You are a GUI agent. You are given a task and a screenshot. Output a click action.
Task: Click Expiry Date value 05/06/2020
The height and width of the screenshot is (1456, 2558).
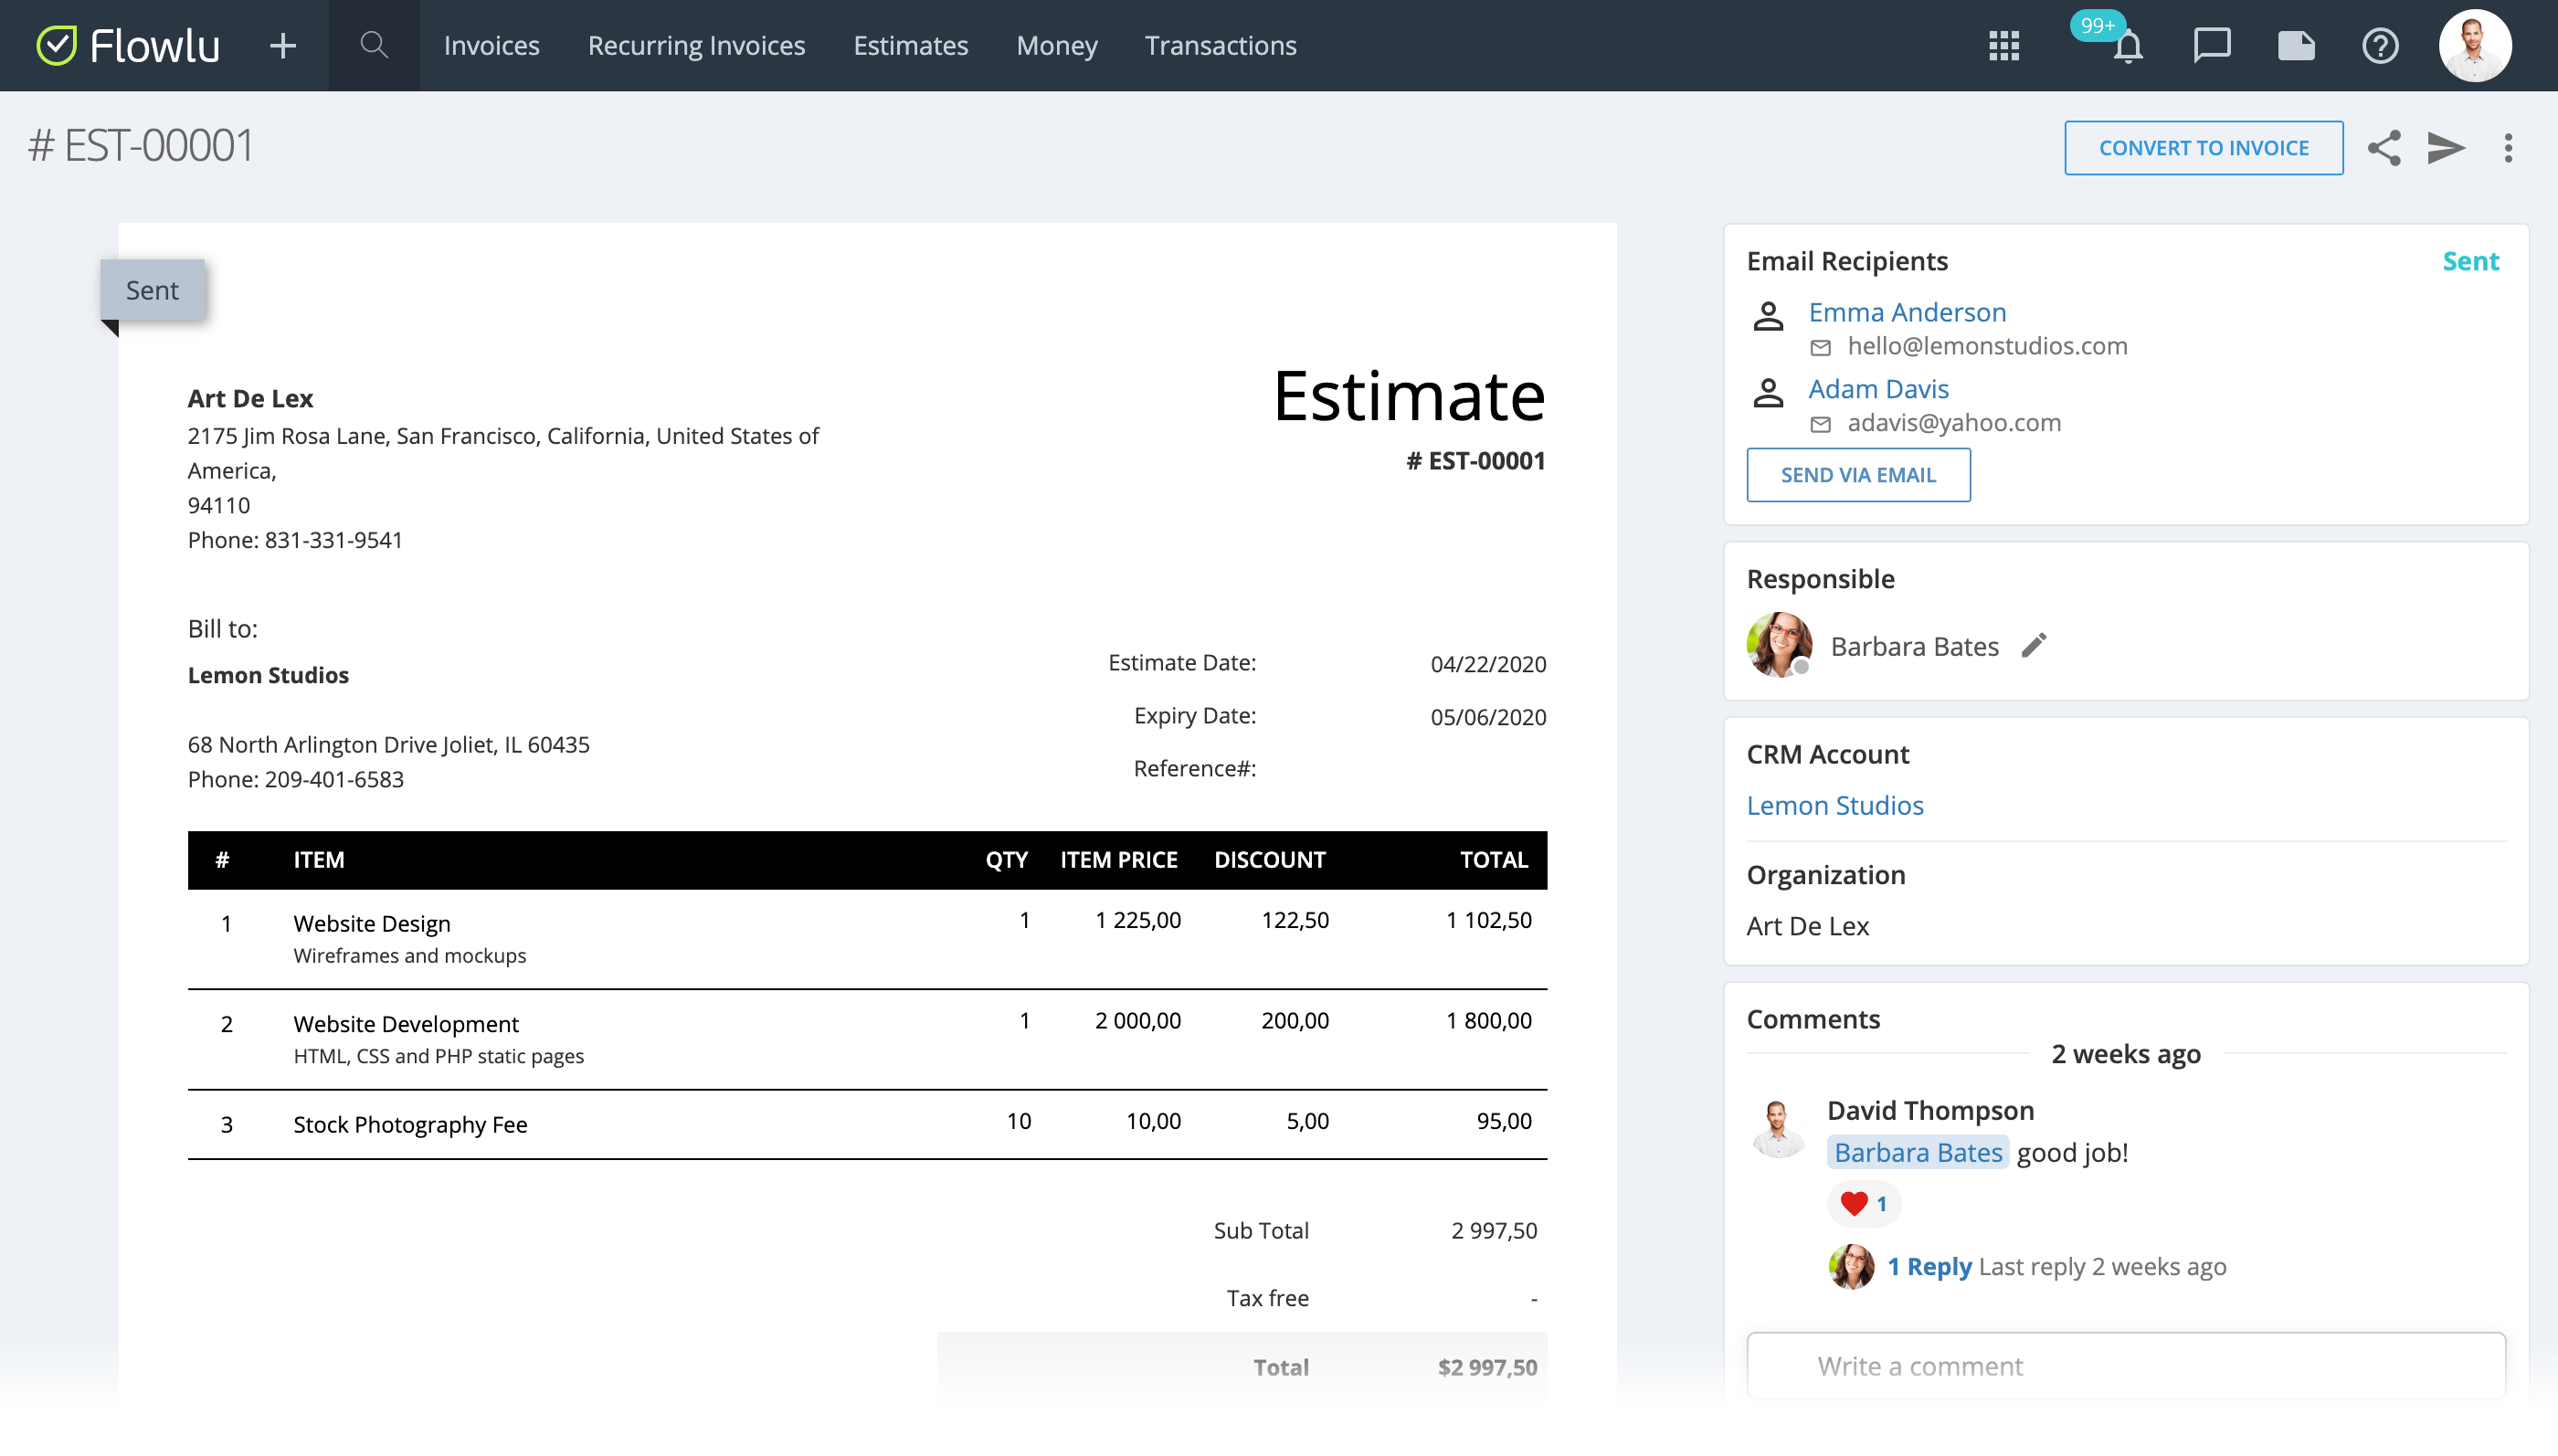1488,717
